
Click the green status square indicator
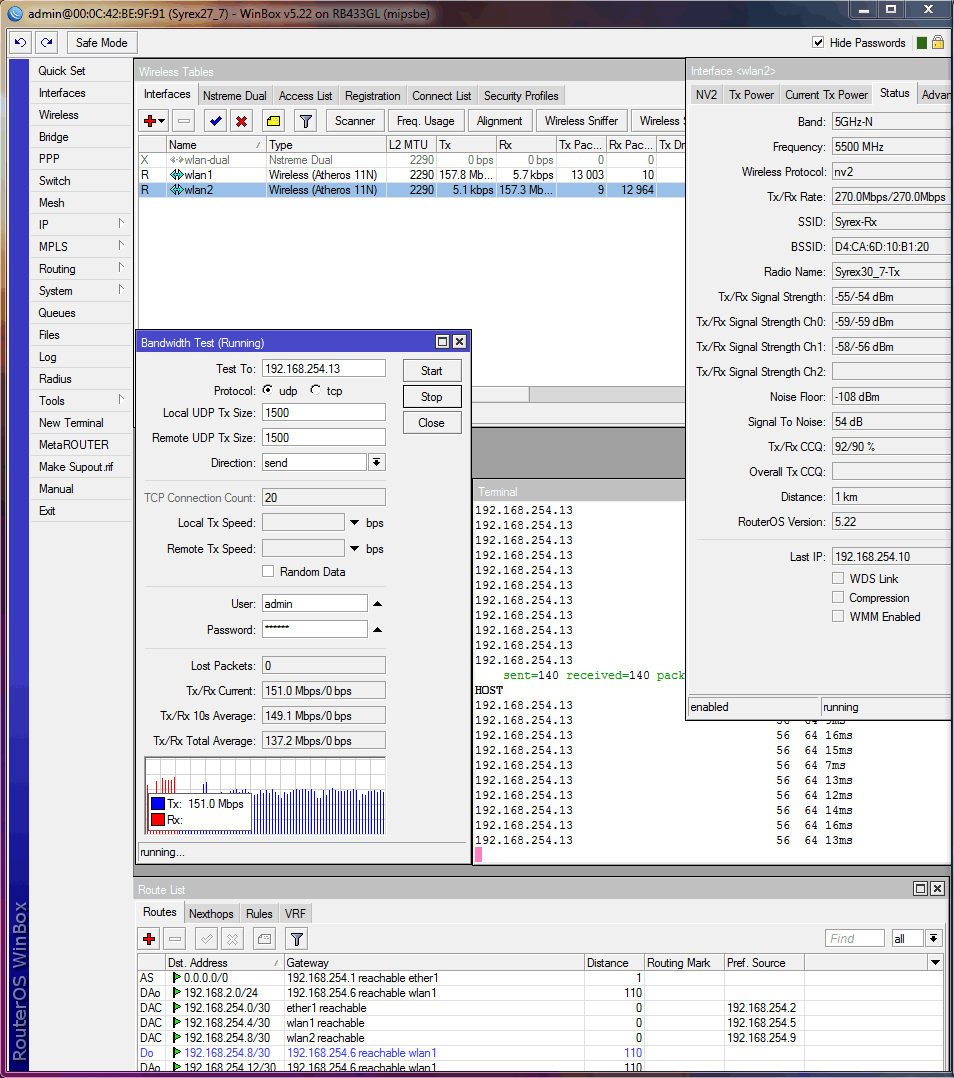[x=922, y=43]
